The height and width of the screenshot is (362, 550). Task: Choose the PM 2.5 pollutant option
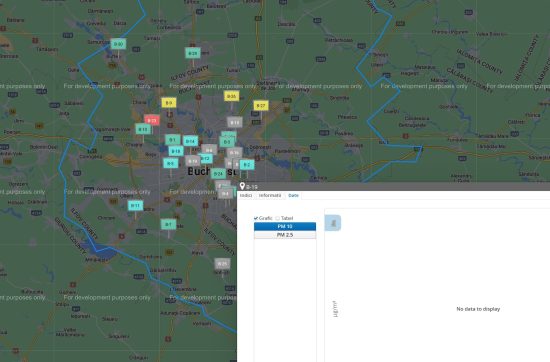click(x=285, y=235)
